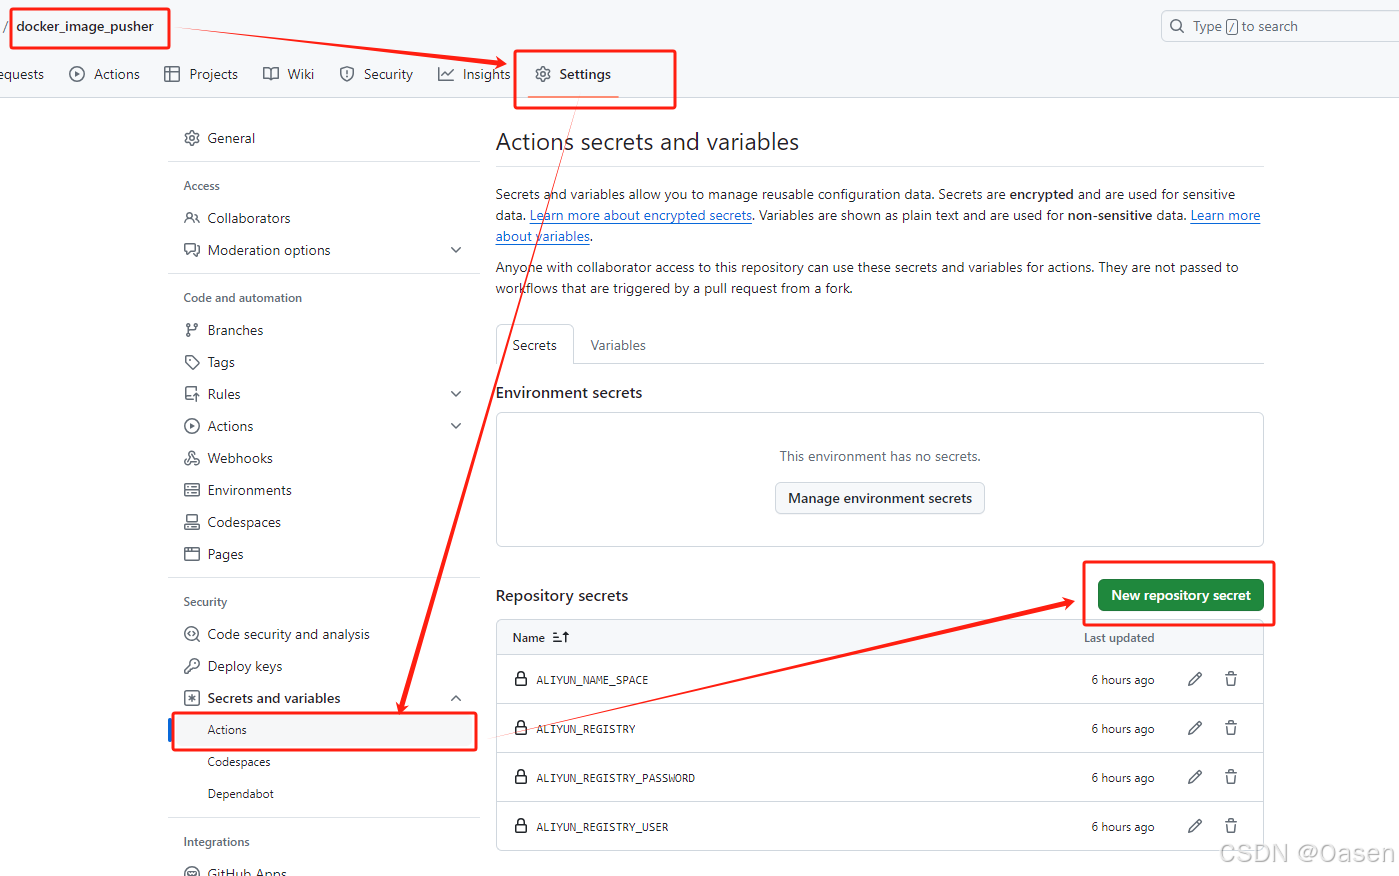
Task: Click the Branches git-branch icon
Action: pyautogui.click(x=192, y=330)
